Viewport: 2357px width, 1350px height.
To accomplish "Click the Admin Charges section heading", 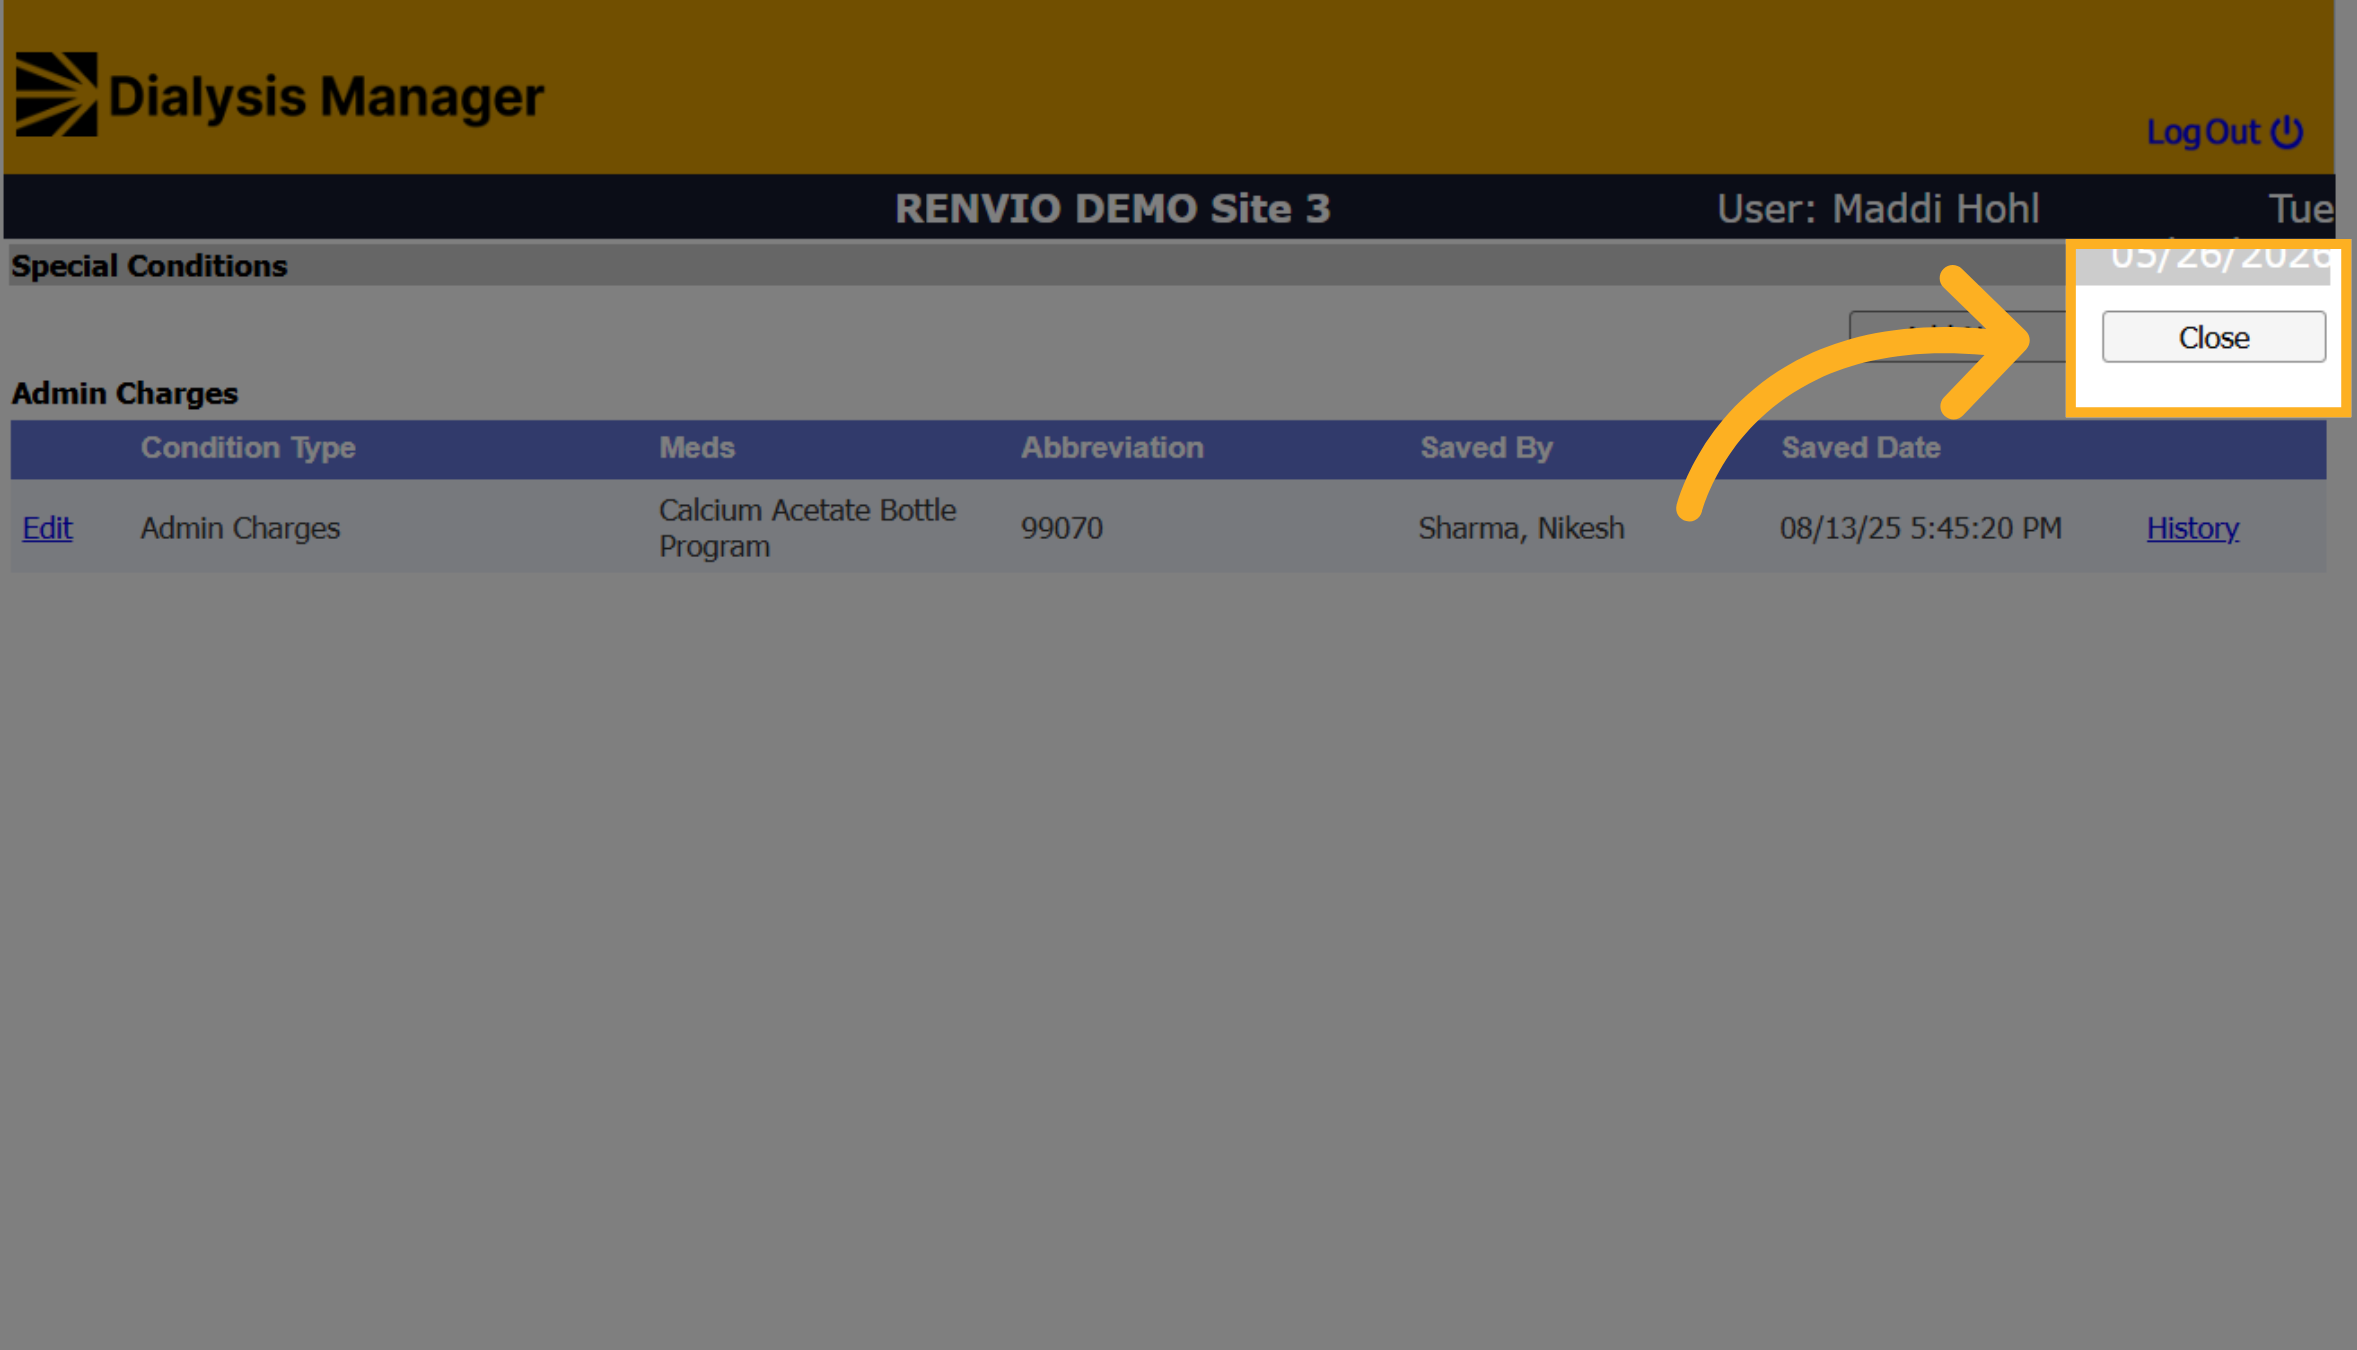I will coord(125,393).
